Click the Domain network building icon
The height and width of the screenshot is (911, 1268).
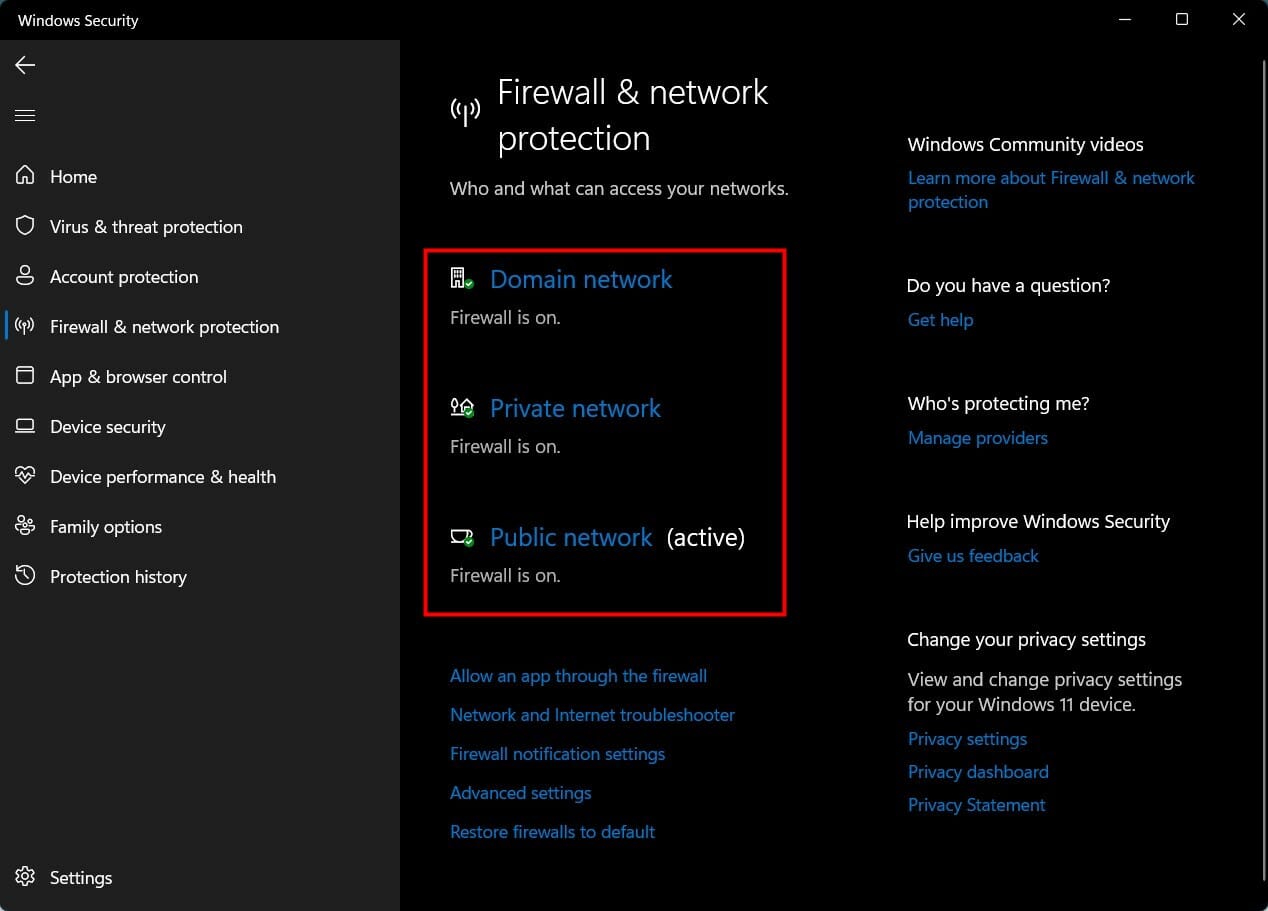(x=461, y=277)
